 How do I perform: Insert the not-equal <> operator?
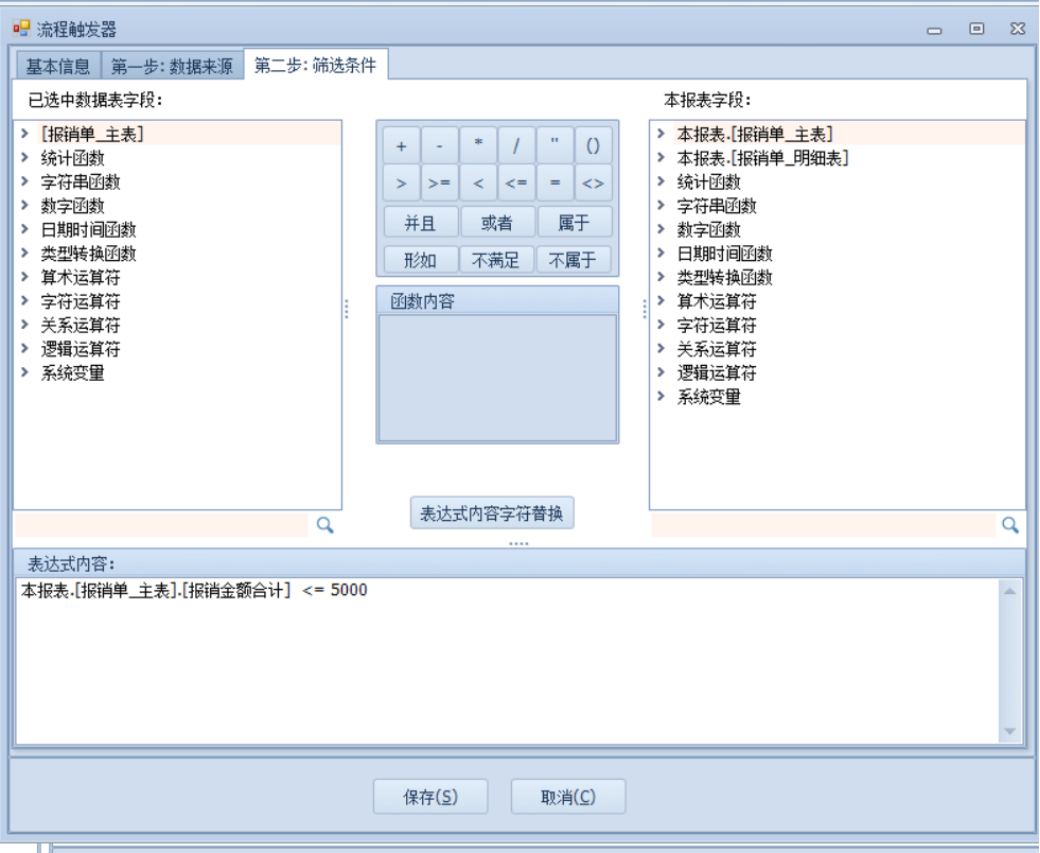click(593, 184)
